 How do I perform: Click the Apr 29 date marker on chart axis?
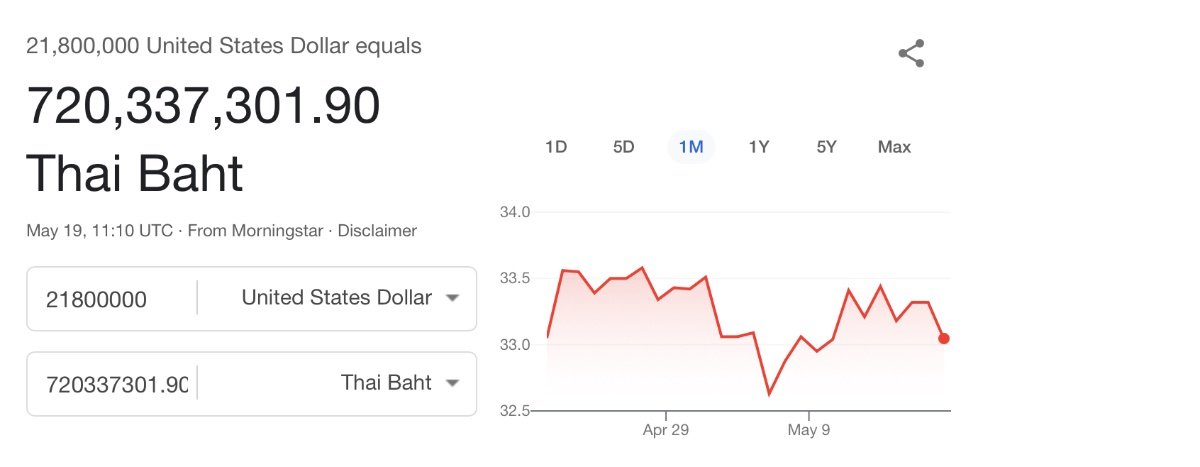click(666, 431)
